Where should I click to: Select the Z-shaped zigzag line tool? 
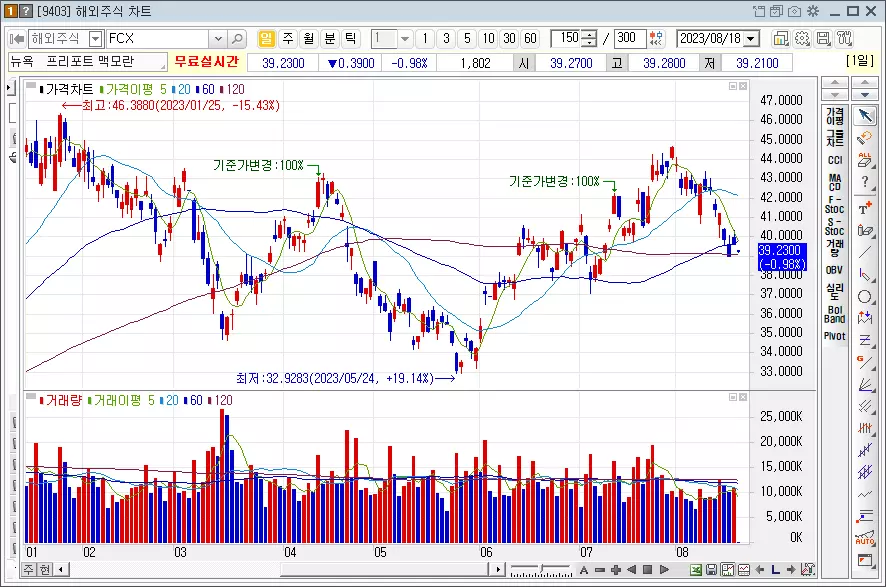click(865, 341)
